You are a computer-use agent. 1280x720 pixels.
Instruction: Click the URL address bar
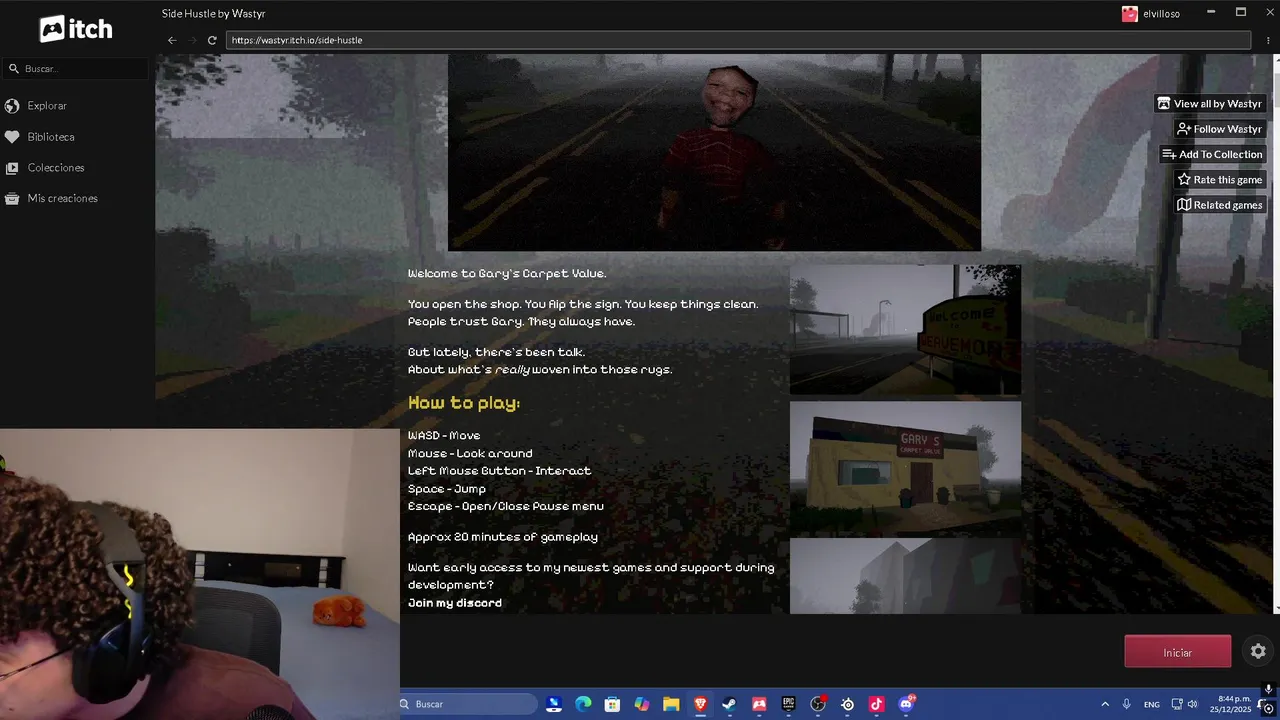[738, 40]
